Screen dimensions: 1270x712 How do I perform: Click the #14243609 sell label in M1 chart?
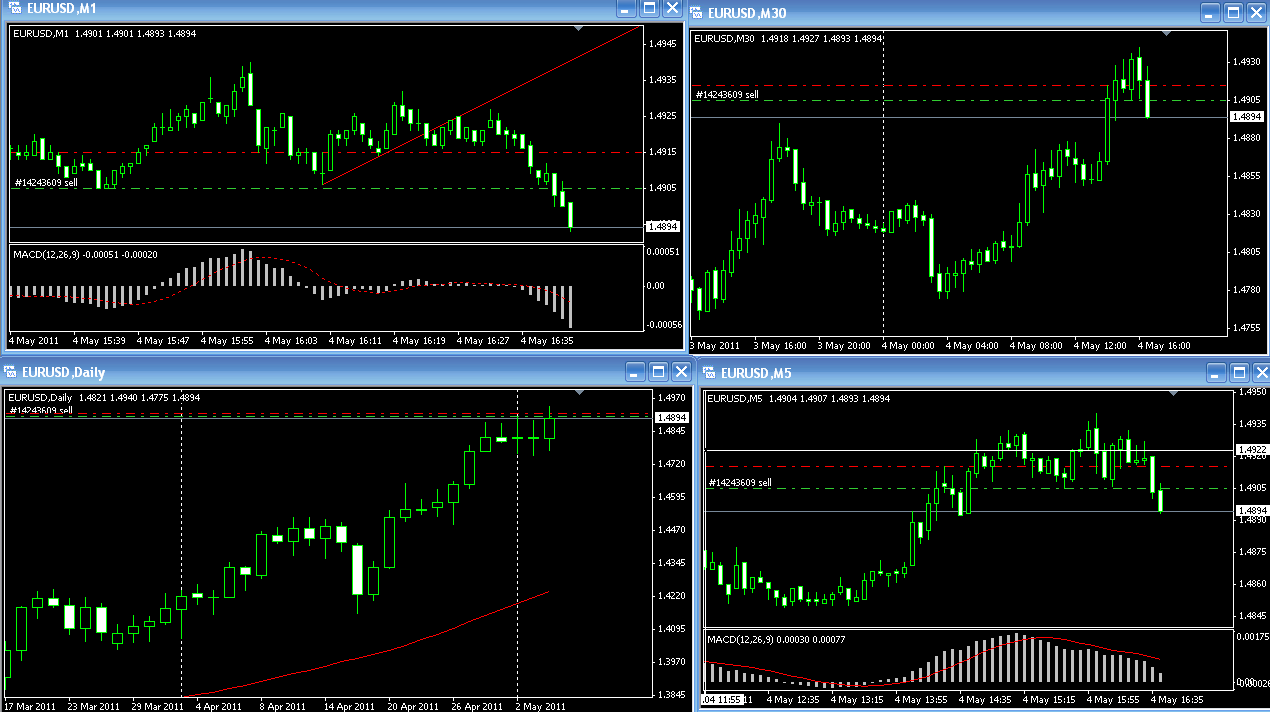point(46,183)
